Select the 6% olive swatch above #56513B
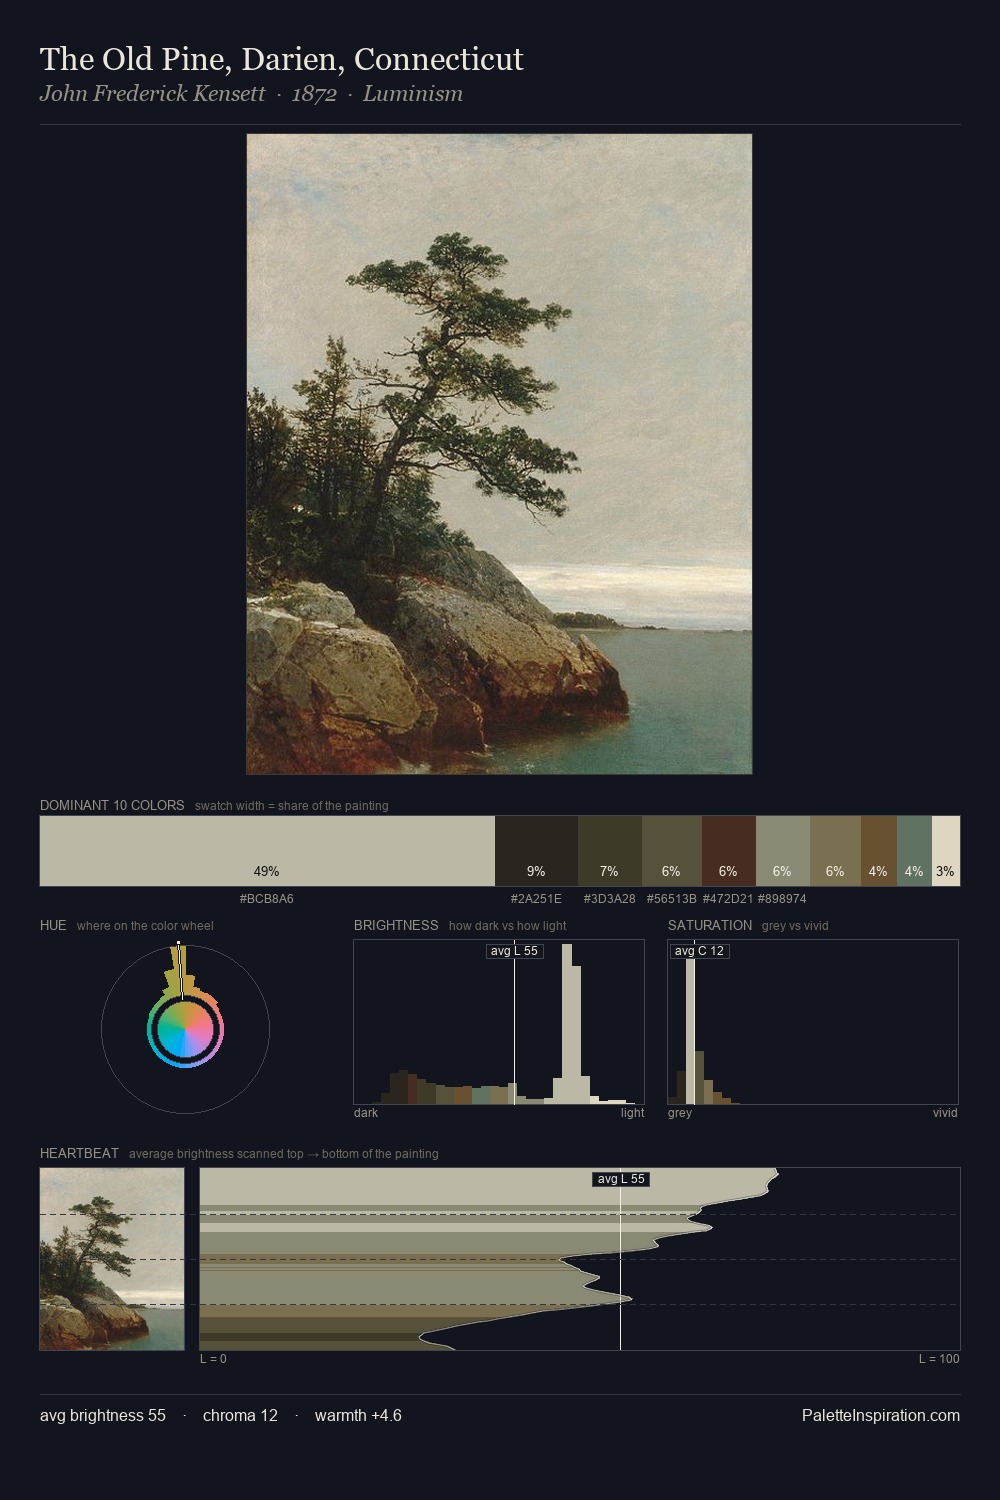This screenshot has width=1000, height=1500. [x=671, y=851]
